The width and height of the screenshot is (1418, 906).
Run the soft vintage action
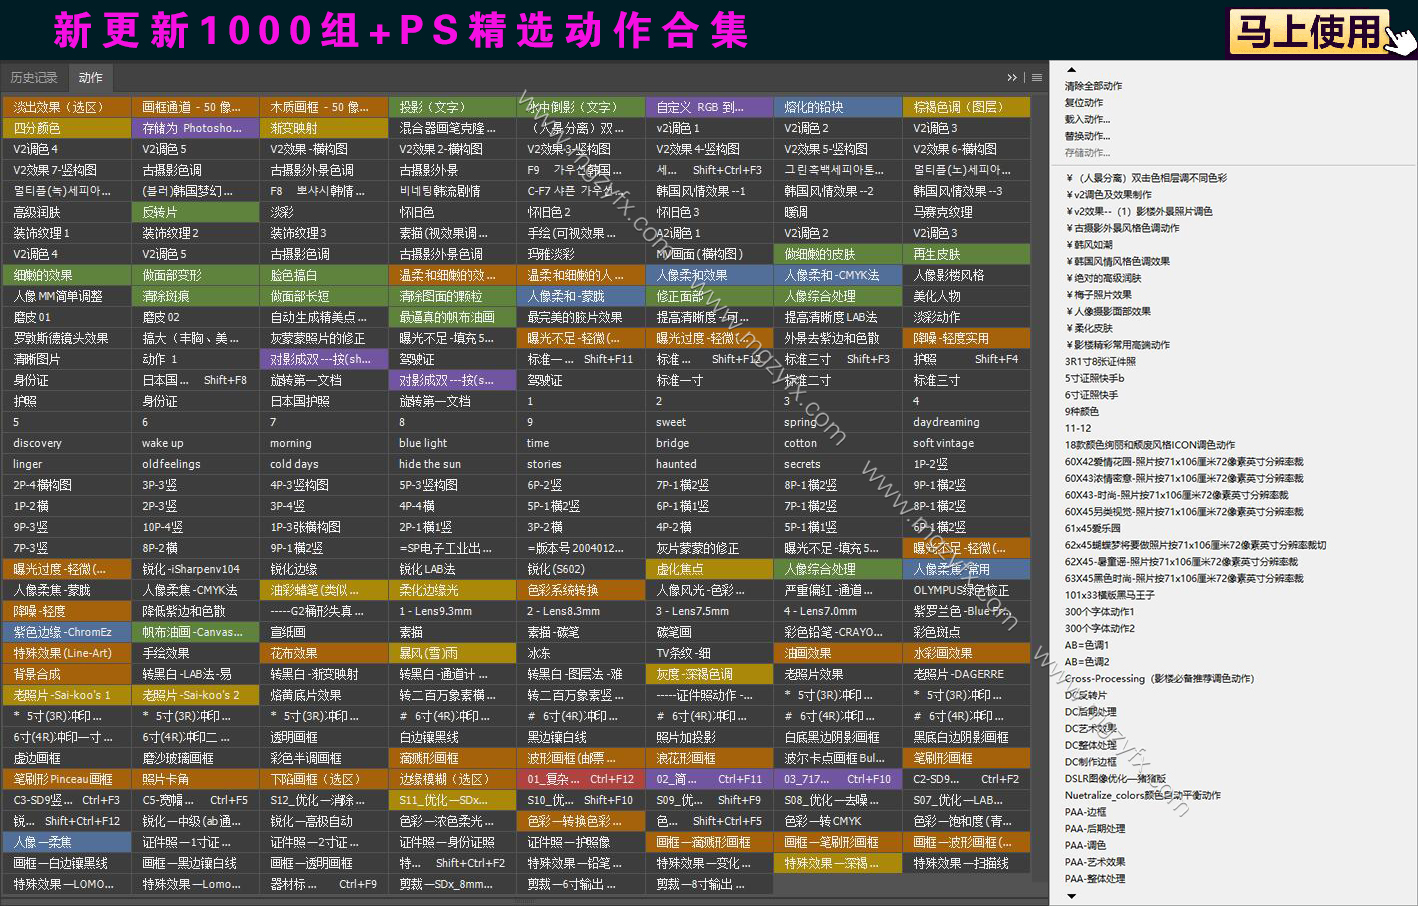966,443
